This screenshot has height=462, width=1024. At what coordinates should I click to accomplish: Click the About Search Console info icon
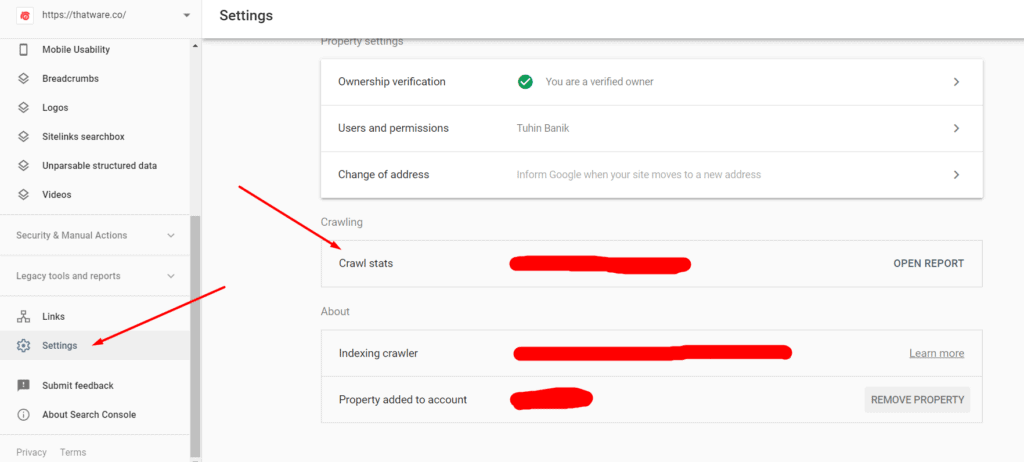point(24,415)
